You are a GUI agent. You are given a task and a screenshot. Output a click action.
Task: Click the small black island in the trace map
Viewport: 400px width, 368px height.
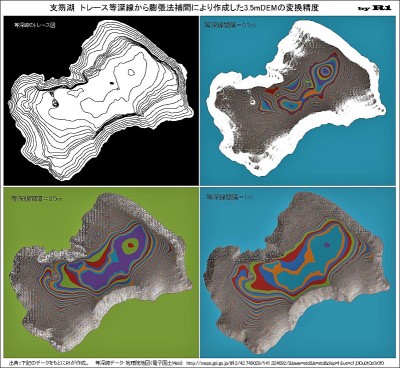tap(112, 82)
